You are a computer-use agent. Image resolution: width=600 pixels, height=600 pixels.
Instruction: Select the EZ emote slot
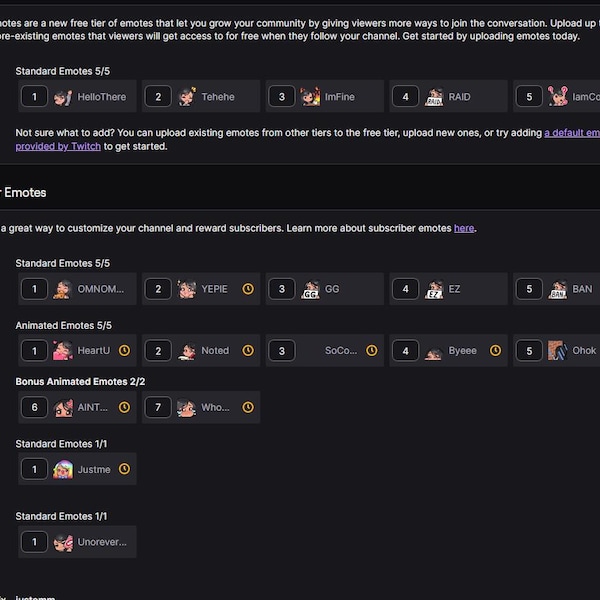448,289
